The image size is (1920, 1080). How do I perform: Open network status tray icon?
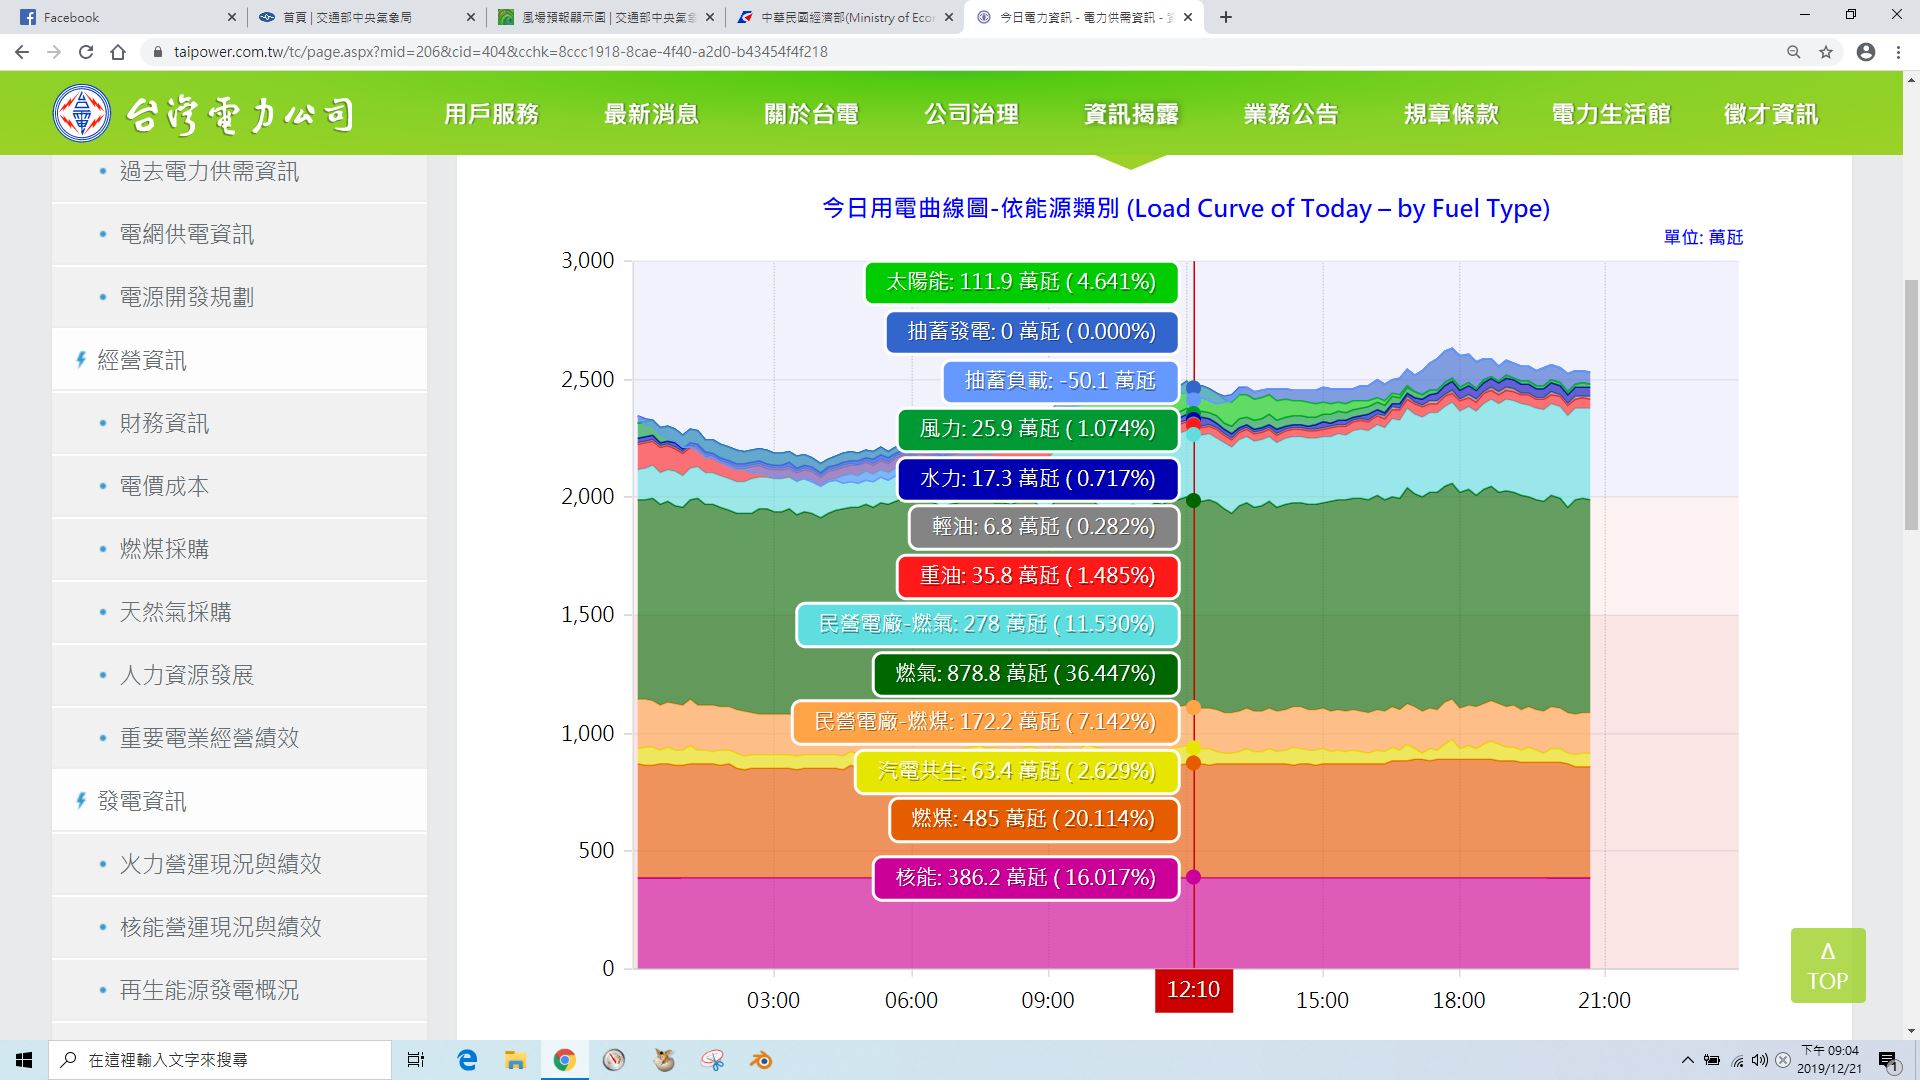[1737, 1060]
